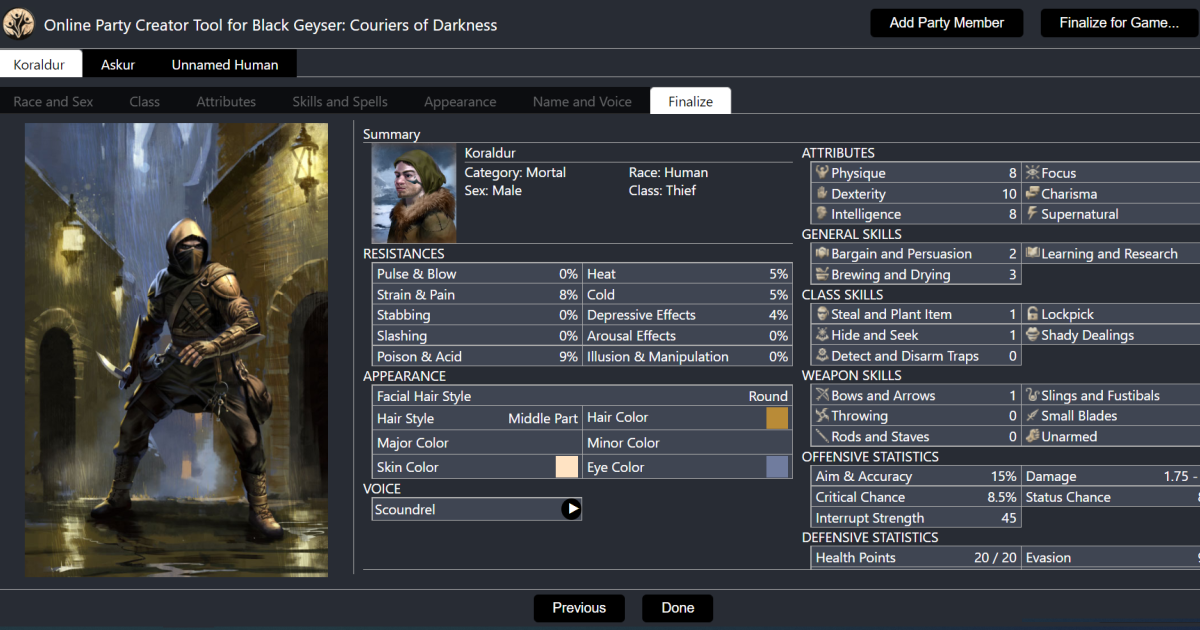The width and height of the screenshot is (1200, 630).
Task: Play the Scoundrel voice sample
Action: click(x=571, y=509)
